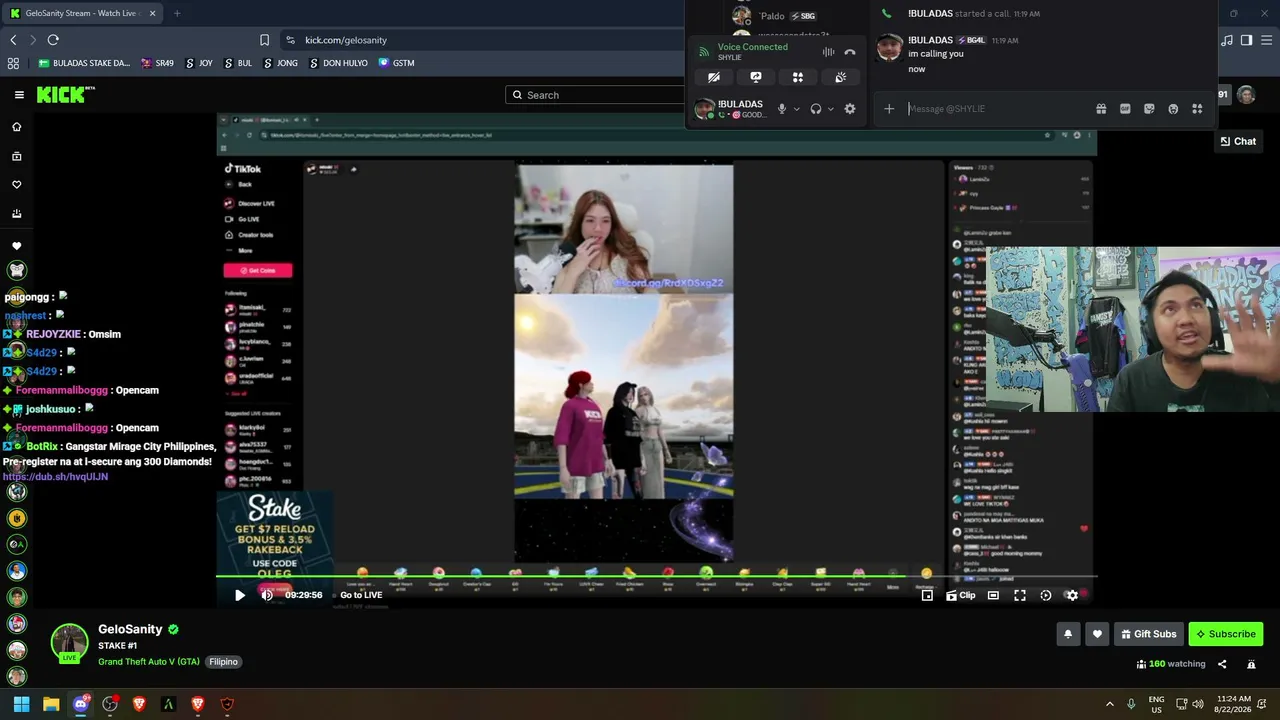1280x720 pixels.
Task: Open Grand Theft Auto V category link
Action: pyautogui.click(x=149, y=662)
